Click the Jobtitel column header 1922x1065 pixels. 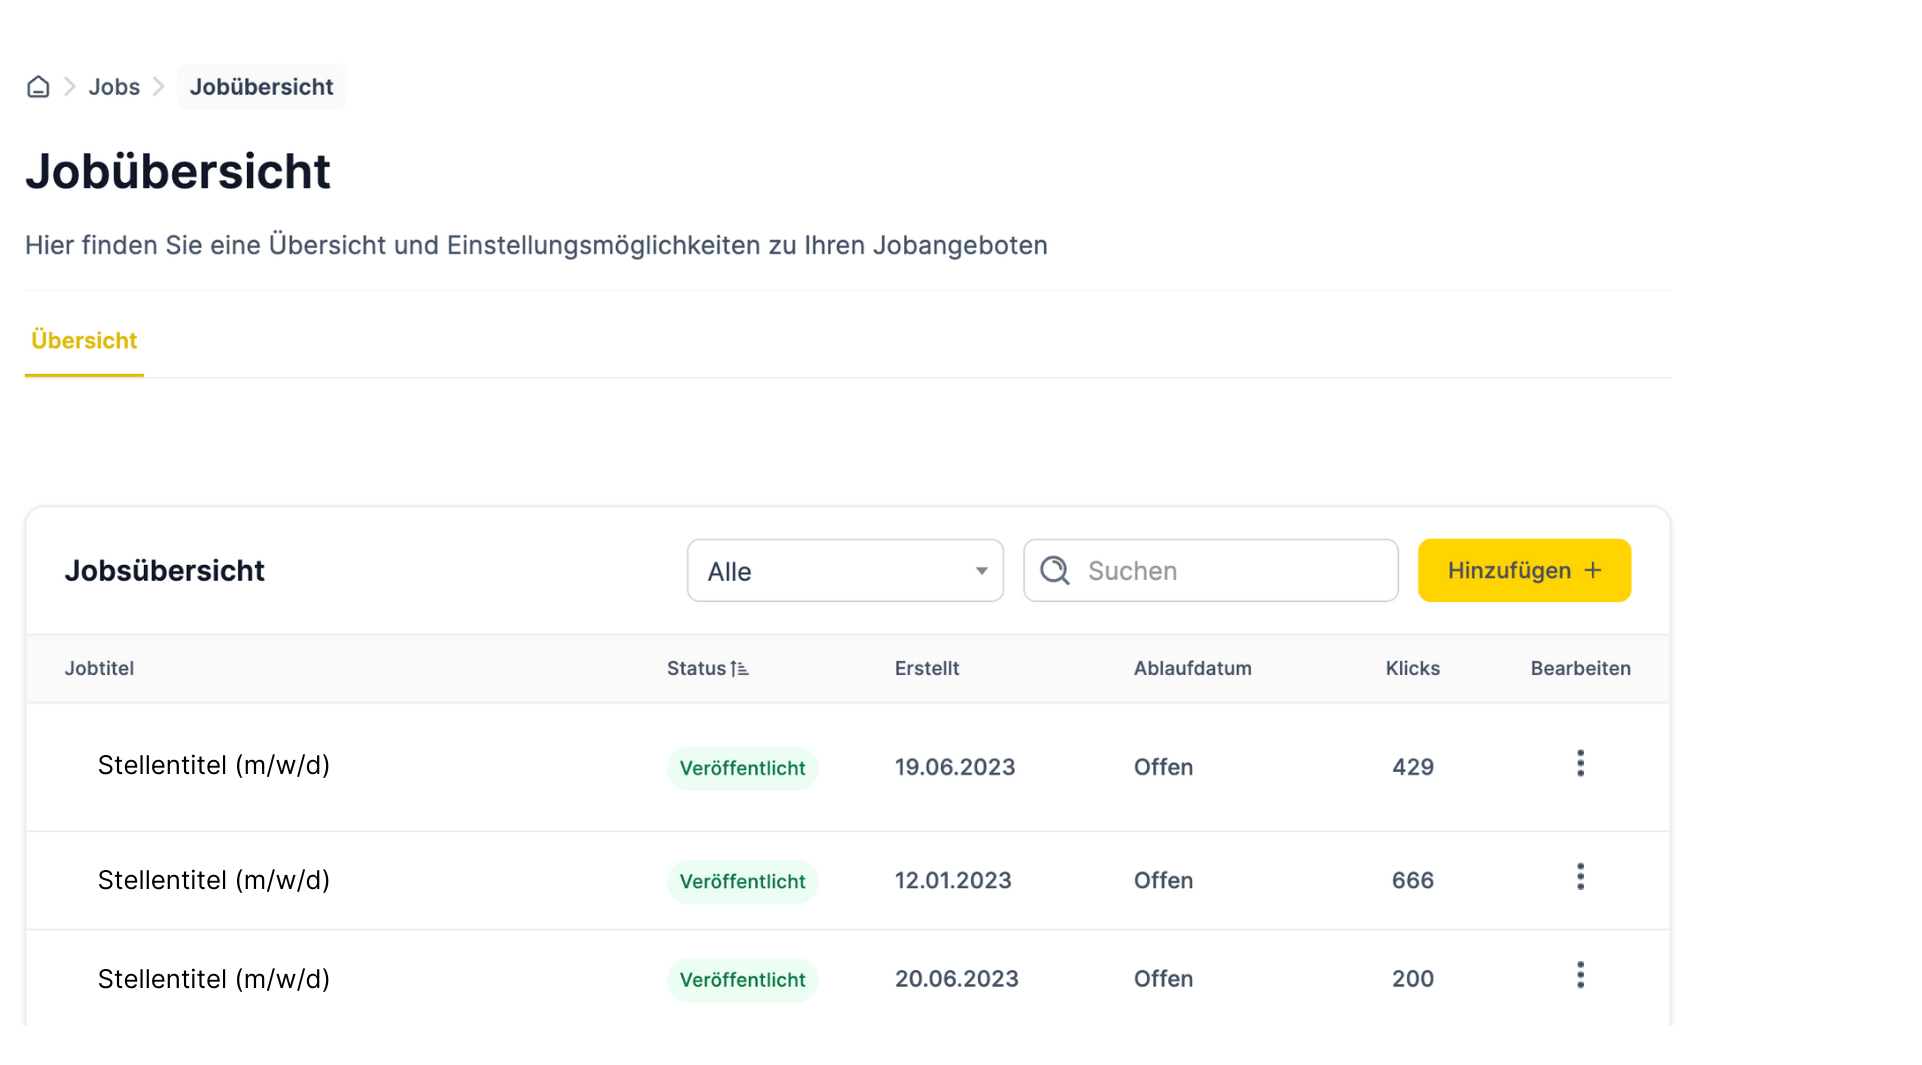[x=99, y=669]
